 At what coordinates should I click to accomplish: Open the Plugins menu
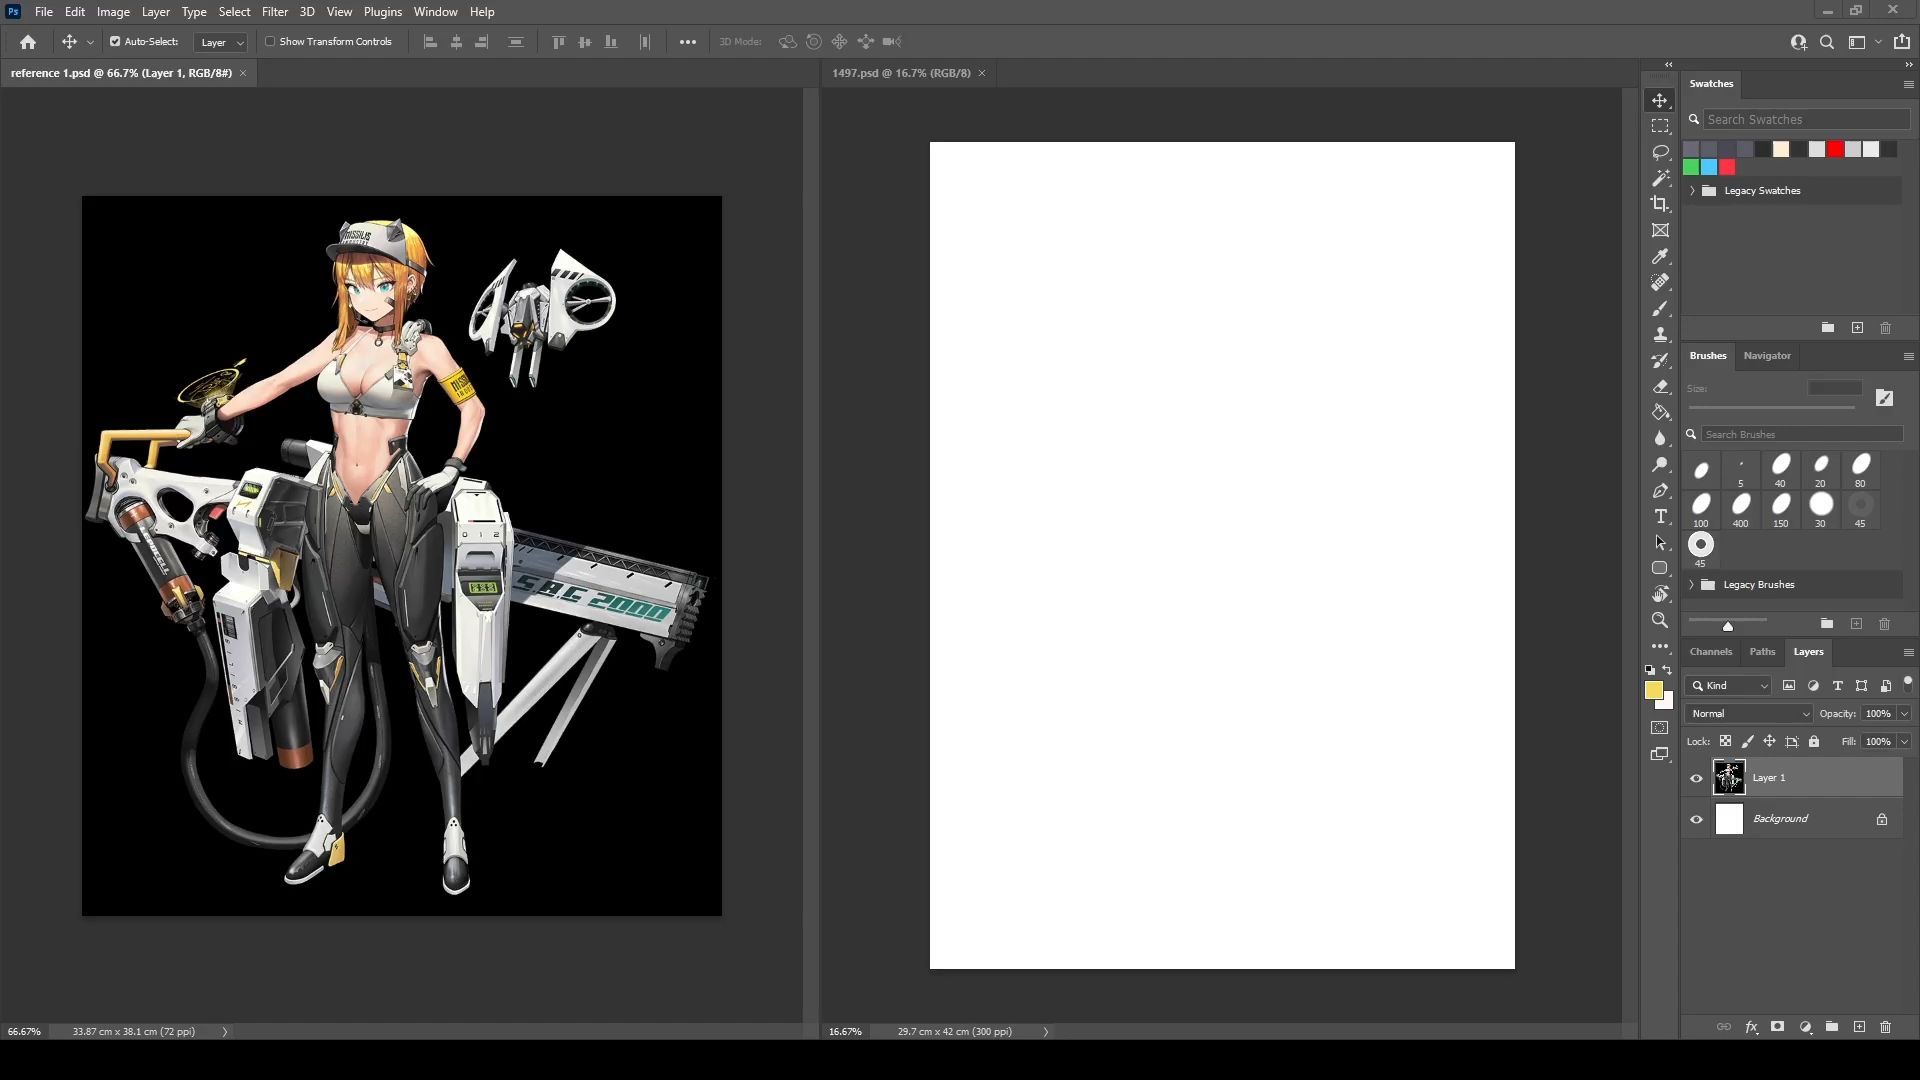(x=382, y=12)
